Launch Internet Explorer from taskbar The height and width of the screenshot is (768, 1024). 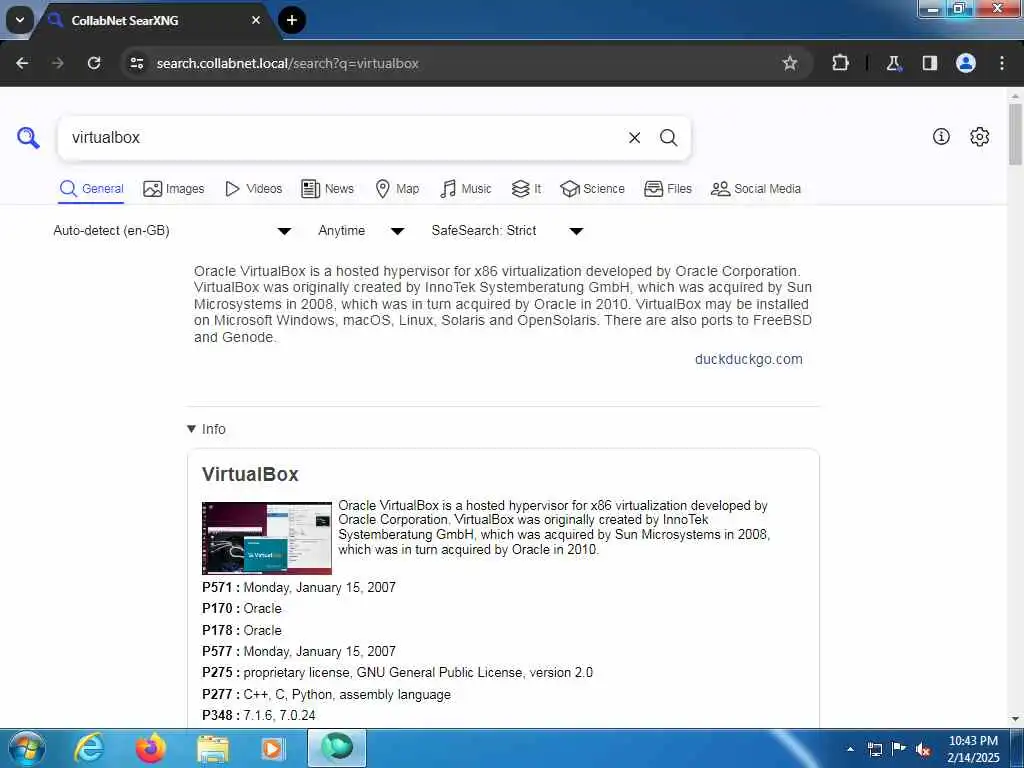point(89,748)
